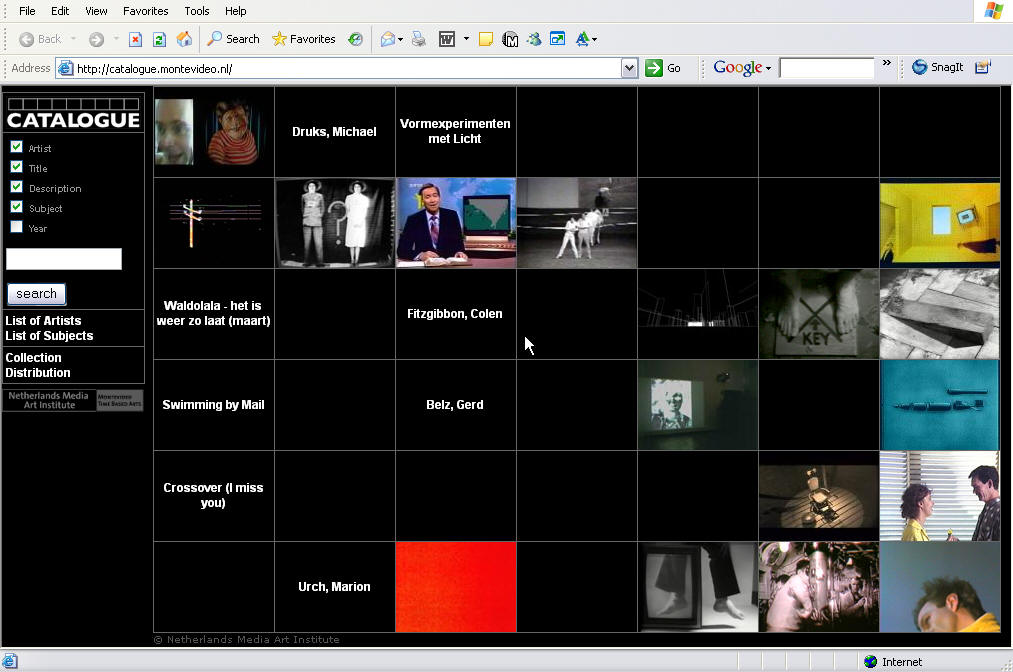Click the Mail envelope icon
This screenshot has width=1013, height=672.
(387, 39)
